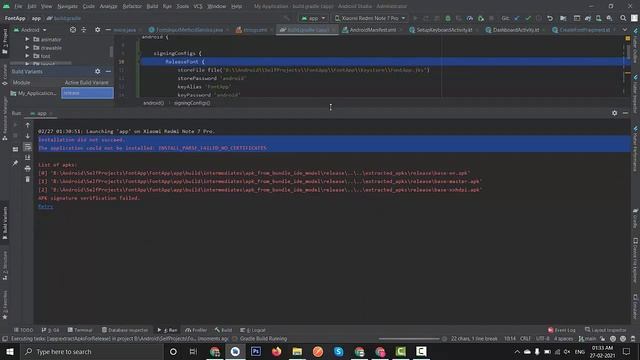640x360 pixels.
Task: Open the Tools menu
Action: click(182, 6)
